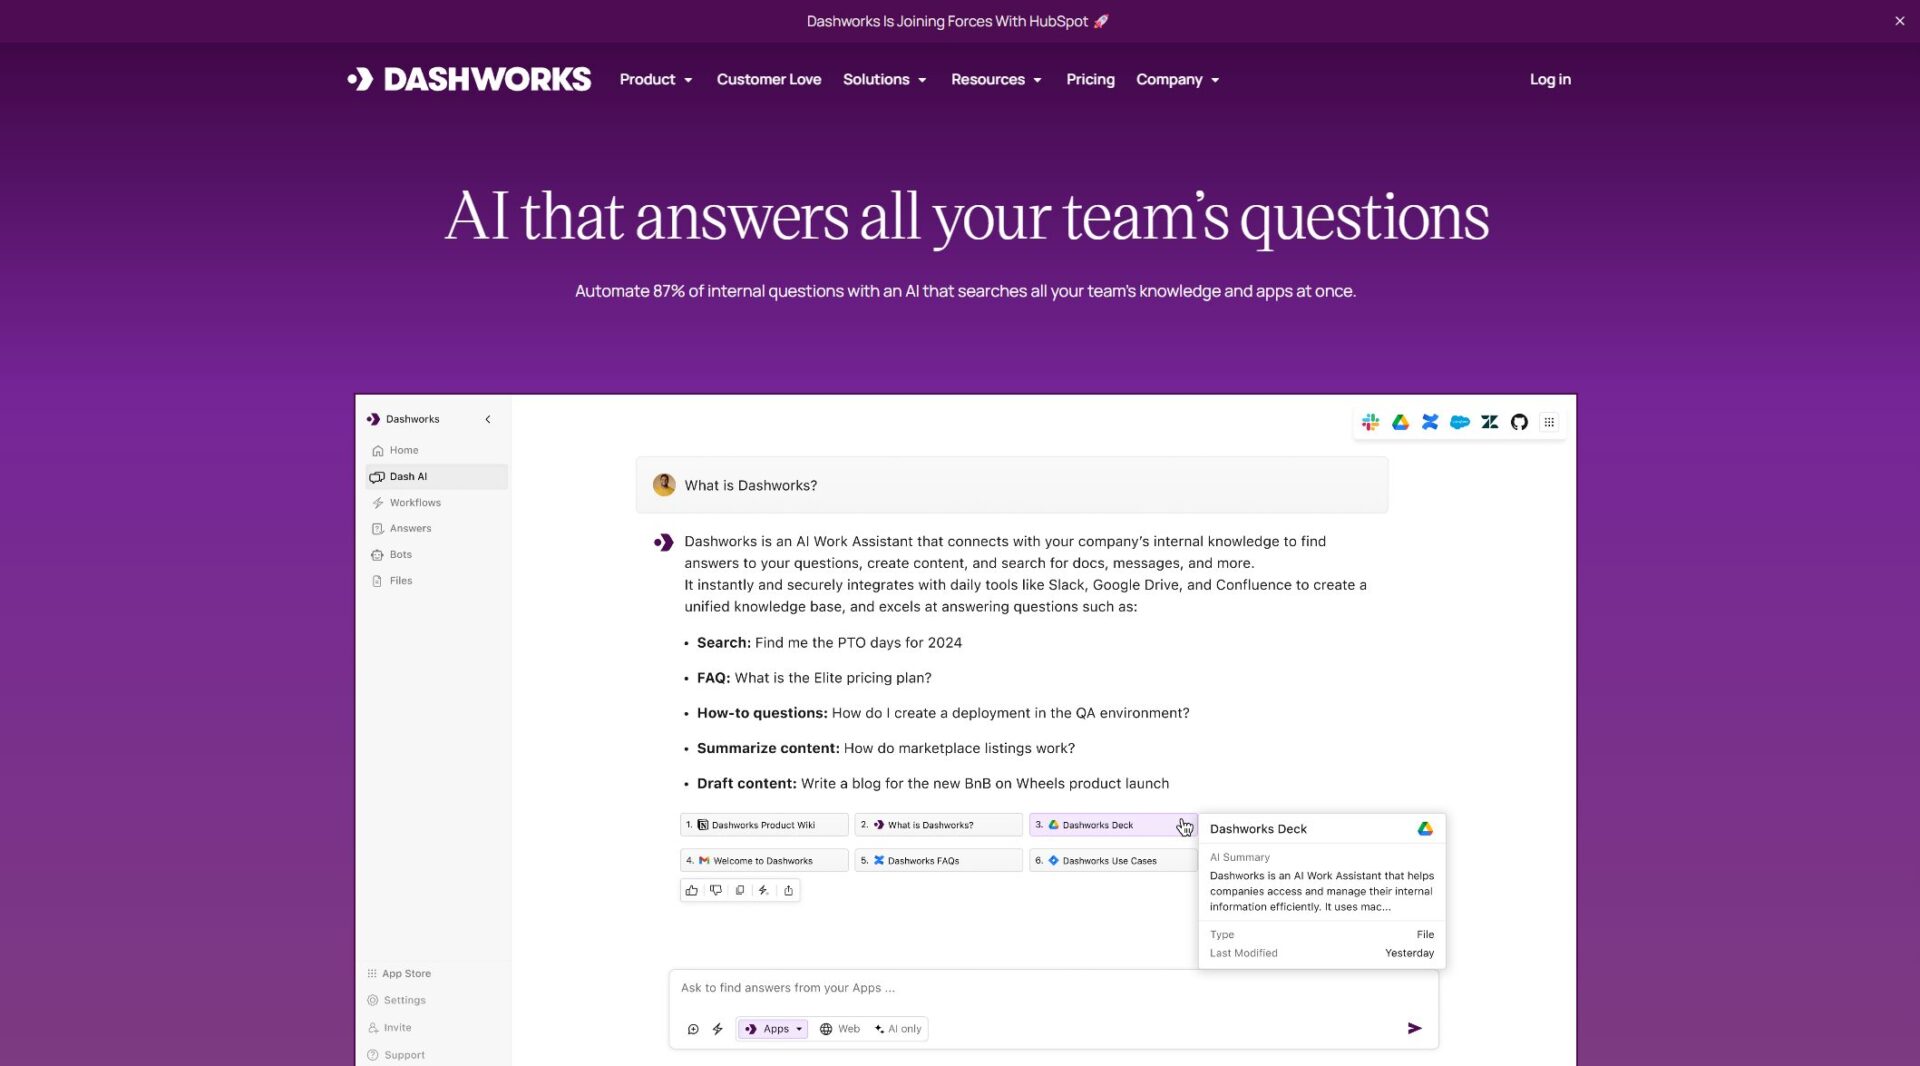Give the answer a thumbs down
This screenshot has width=1920, height=1066.
(715, 890)
